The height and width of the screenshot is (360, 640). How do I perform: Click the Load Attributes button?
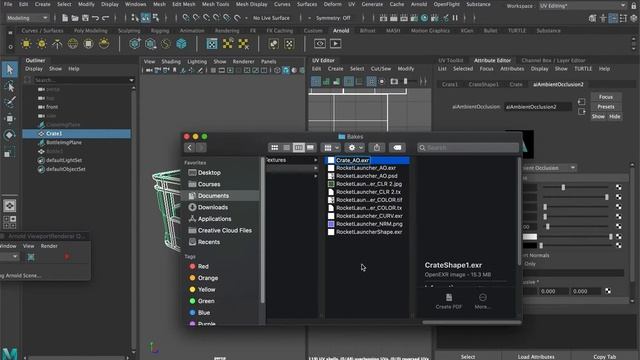pos(536,356)
